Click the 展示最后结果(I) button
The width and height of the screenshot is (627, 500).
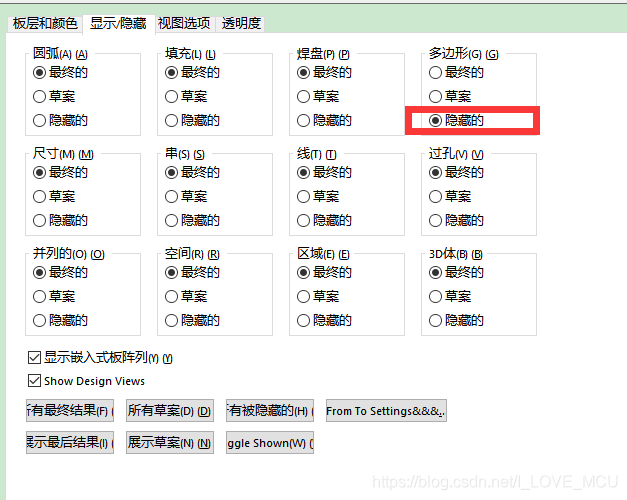click(70, 442)
